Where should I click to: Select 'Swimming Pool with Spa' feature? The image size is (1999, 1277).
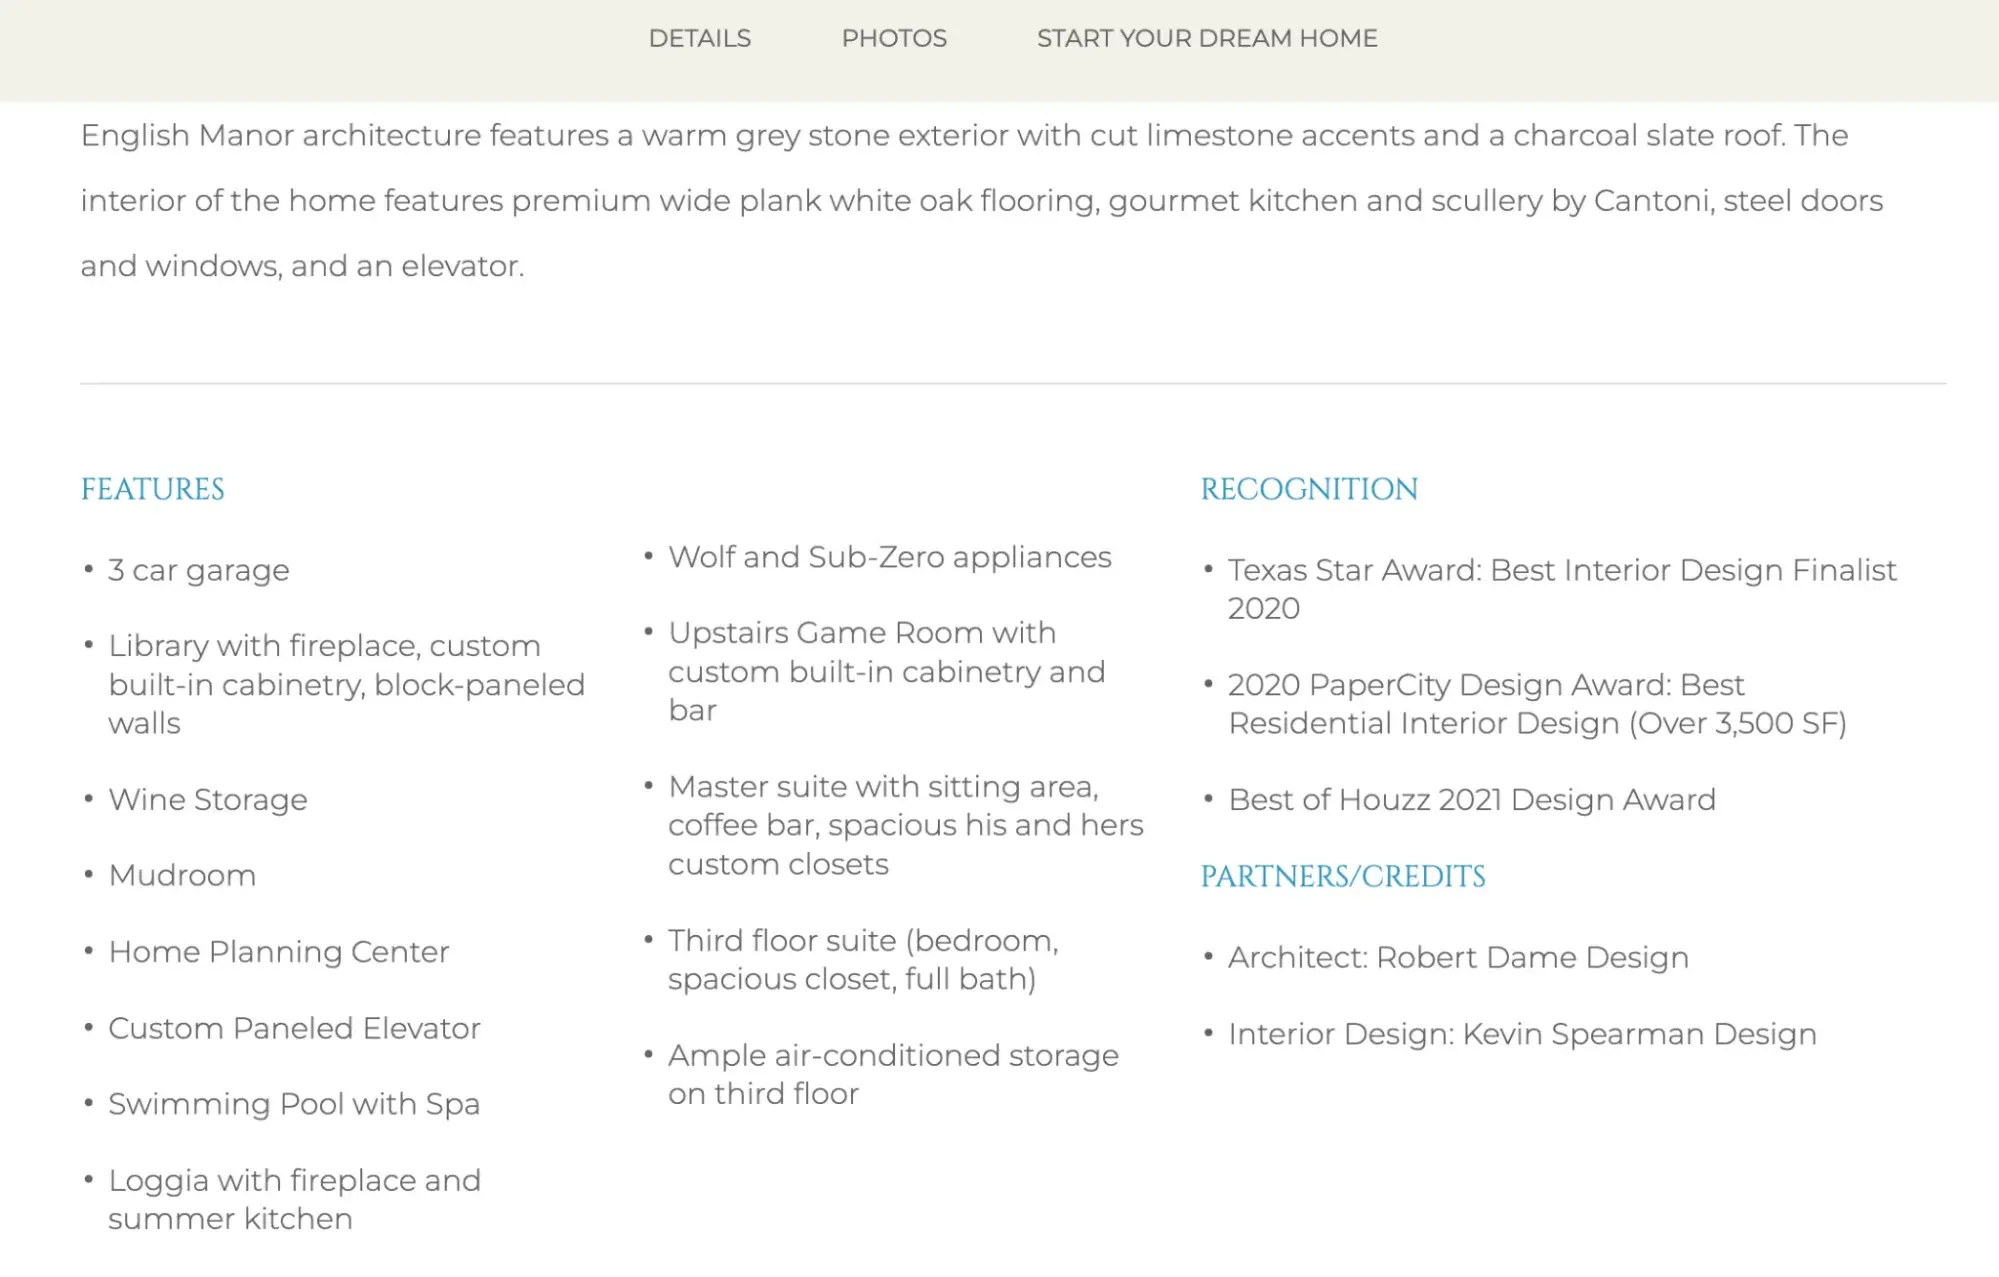[x=293, y=1103]
